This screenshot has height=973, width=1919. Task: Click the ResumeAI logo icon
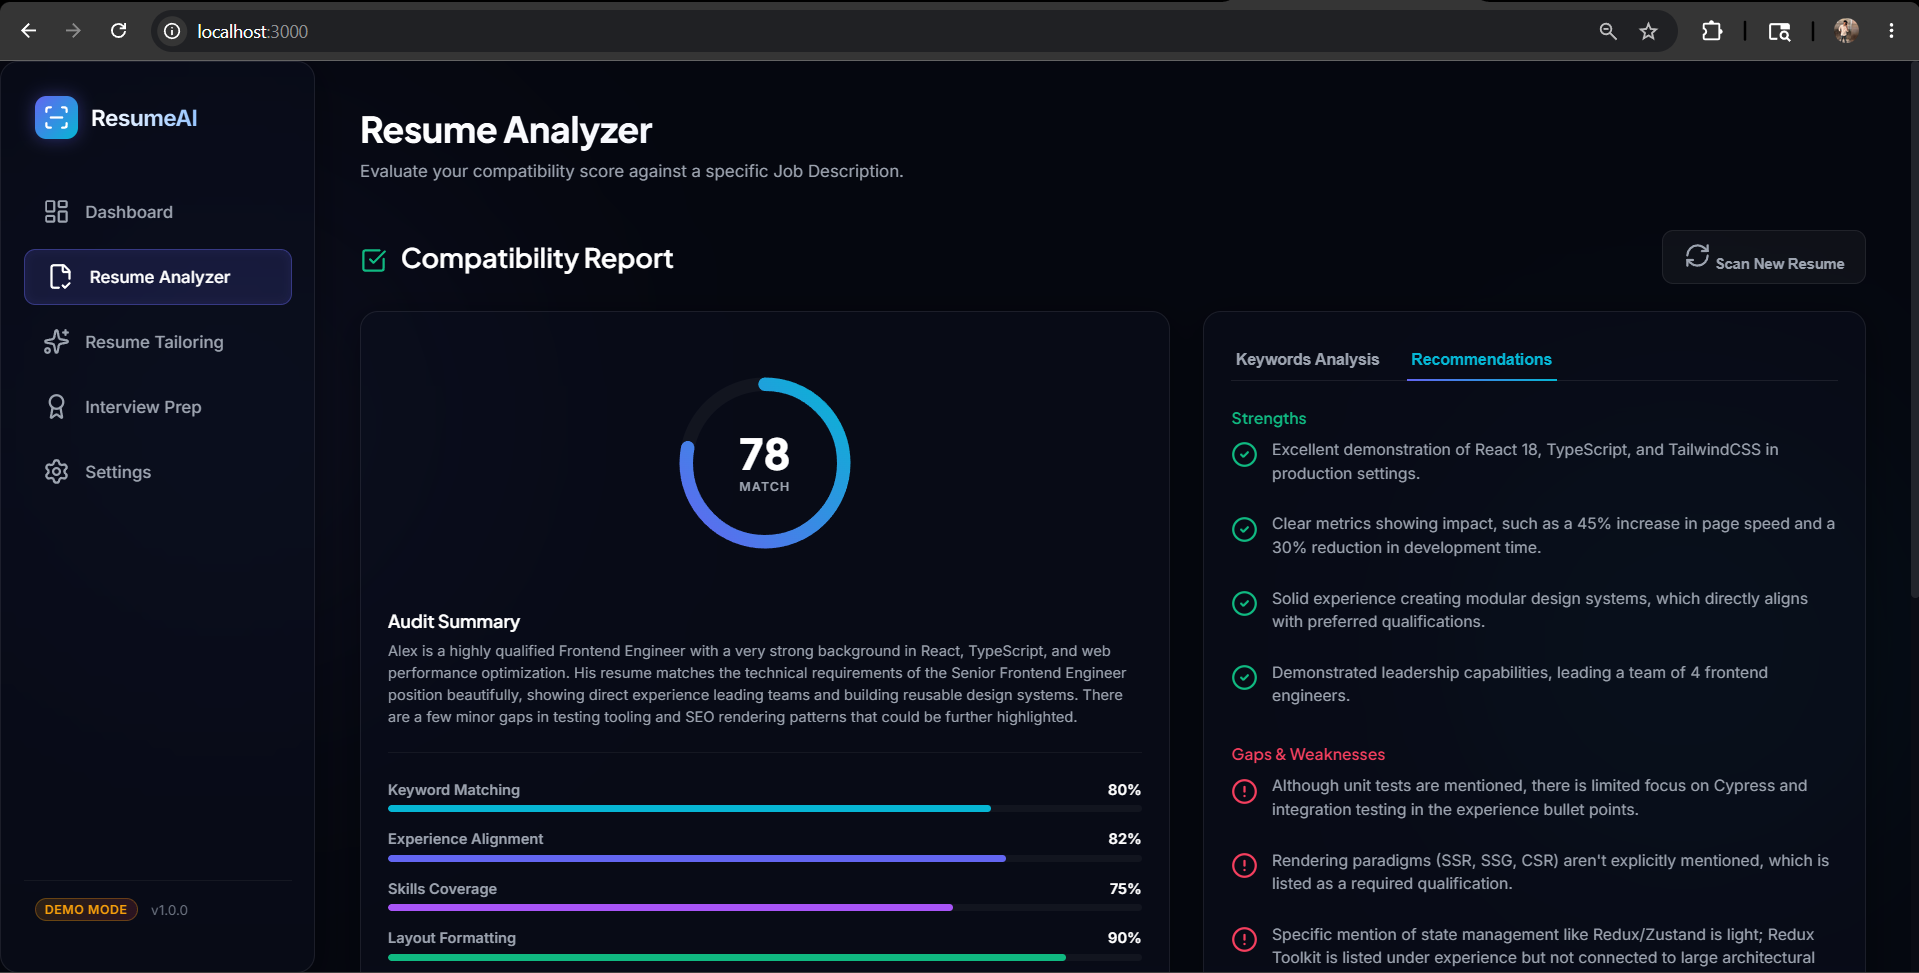[56, 118]
